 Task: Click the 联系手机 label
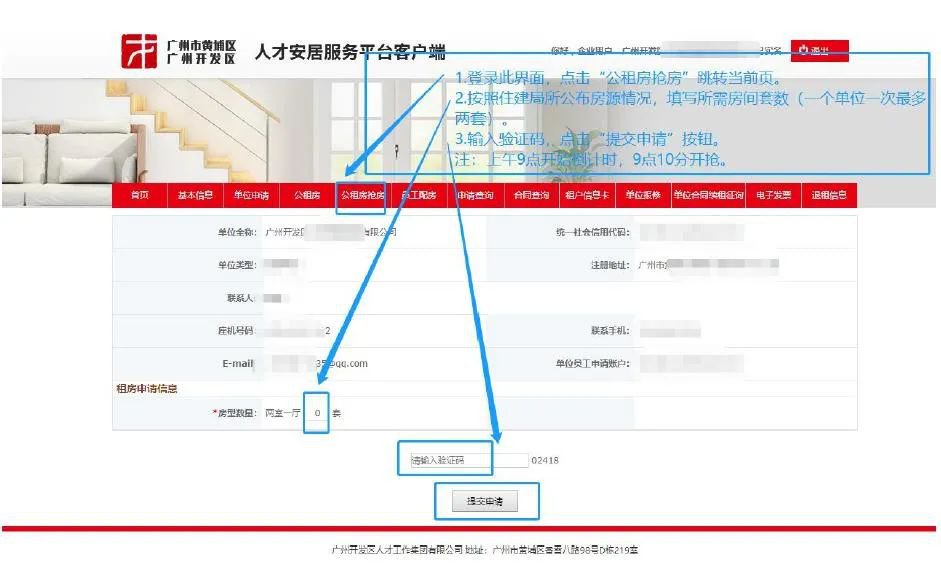[610, 331]
